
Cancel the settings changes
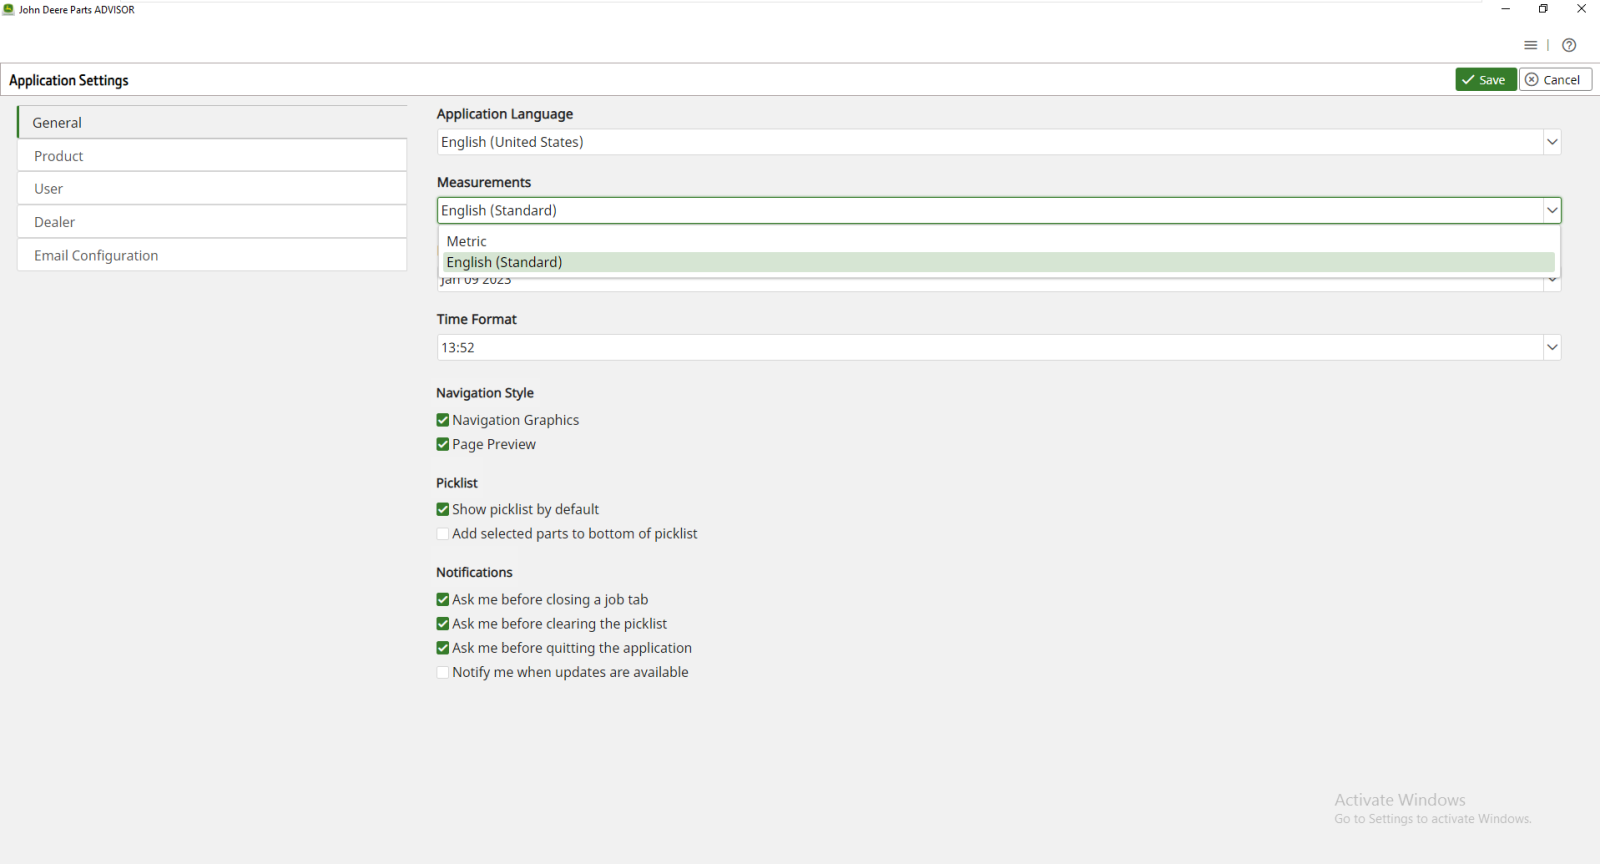tap(1555, 80)
